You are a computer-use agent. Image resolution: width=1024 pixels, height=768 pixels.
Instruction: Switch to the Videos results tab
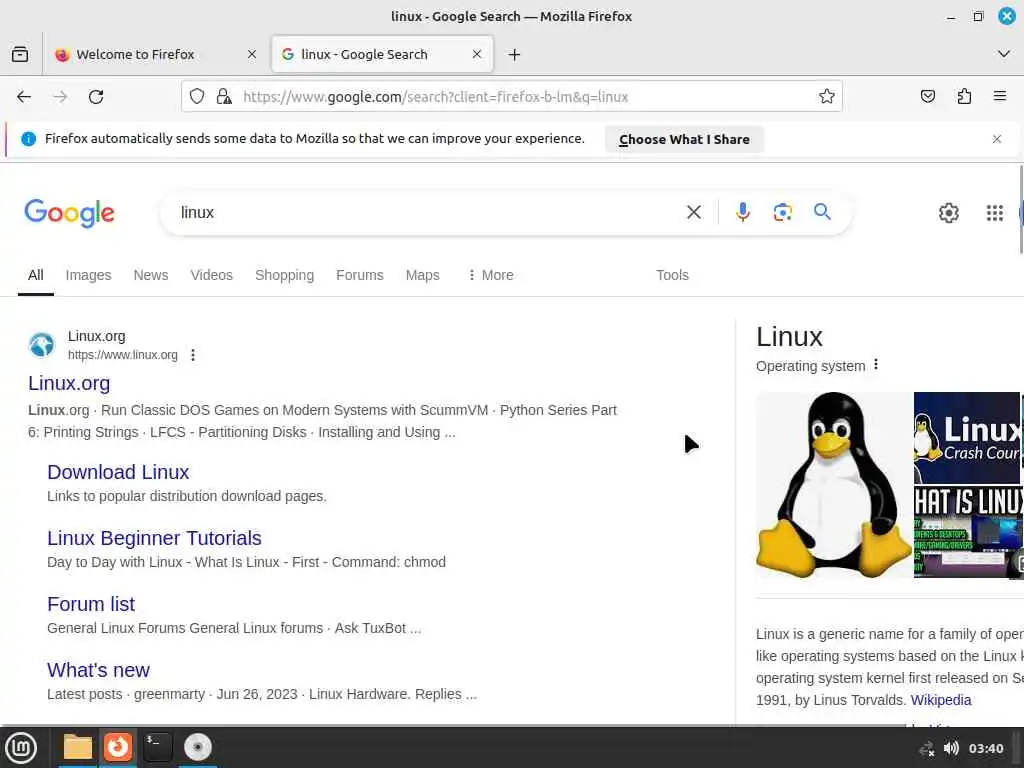click(x=212, y=275)
